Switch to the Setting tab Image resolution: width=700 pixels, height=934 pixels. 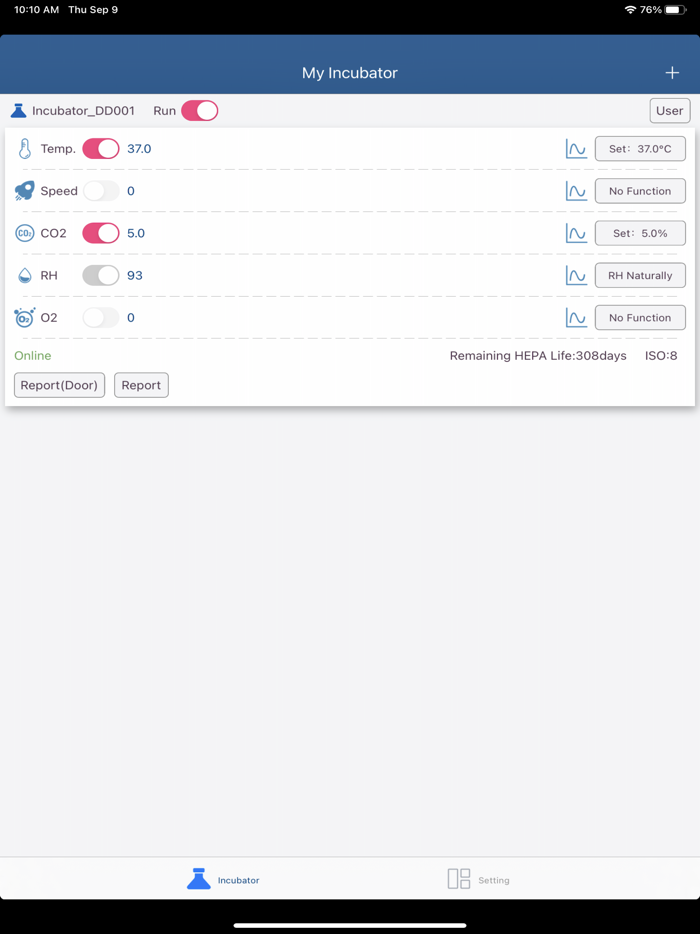(479, 879)
